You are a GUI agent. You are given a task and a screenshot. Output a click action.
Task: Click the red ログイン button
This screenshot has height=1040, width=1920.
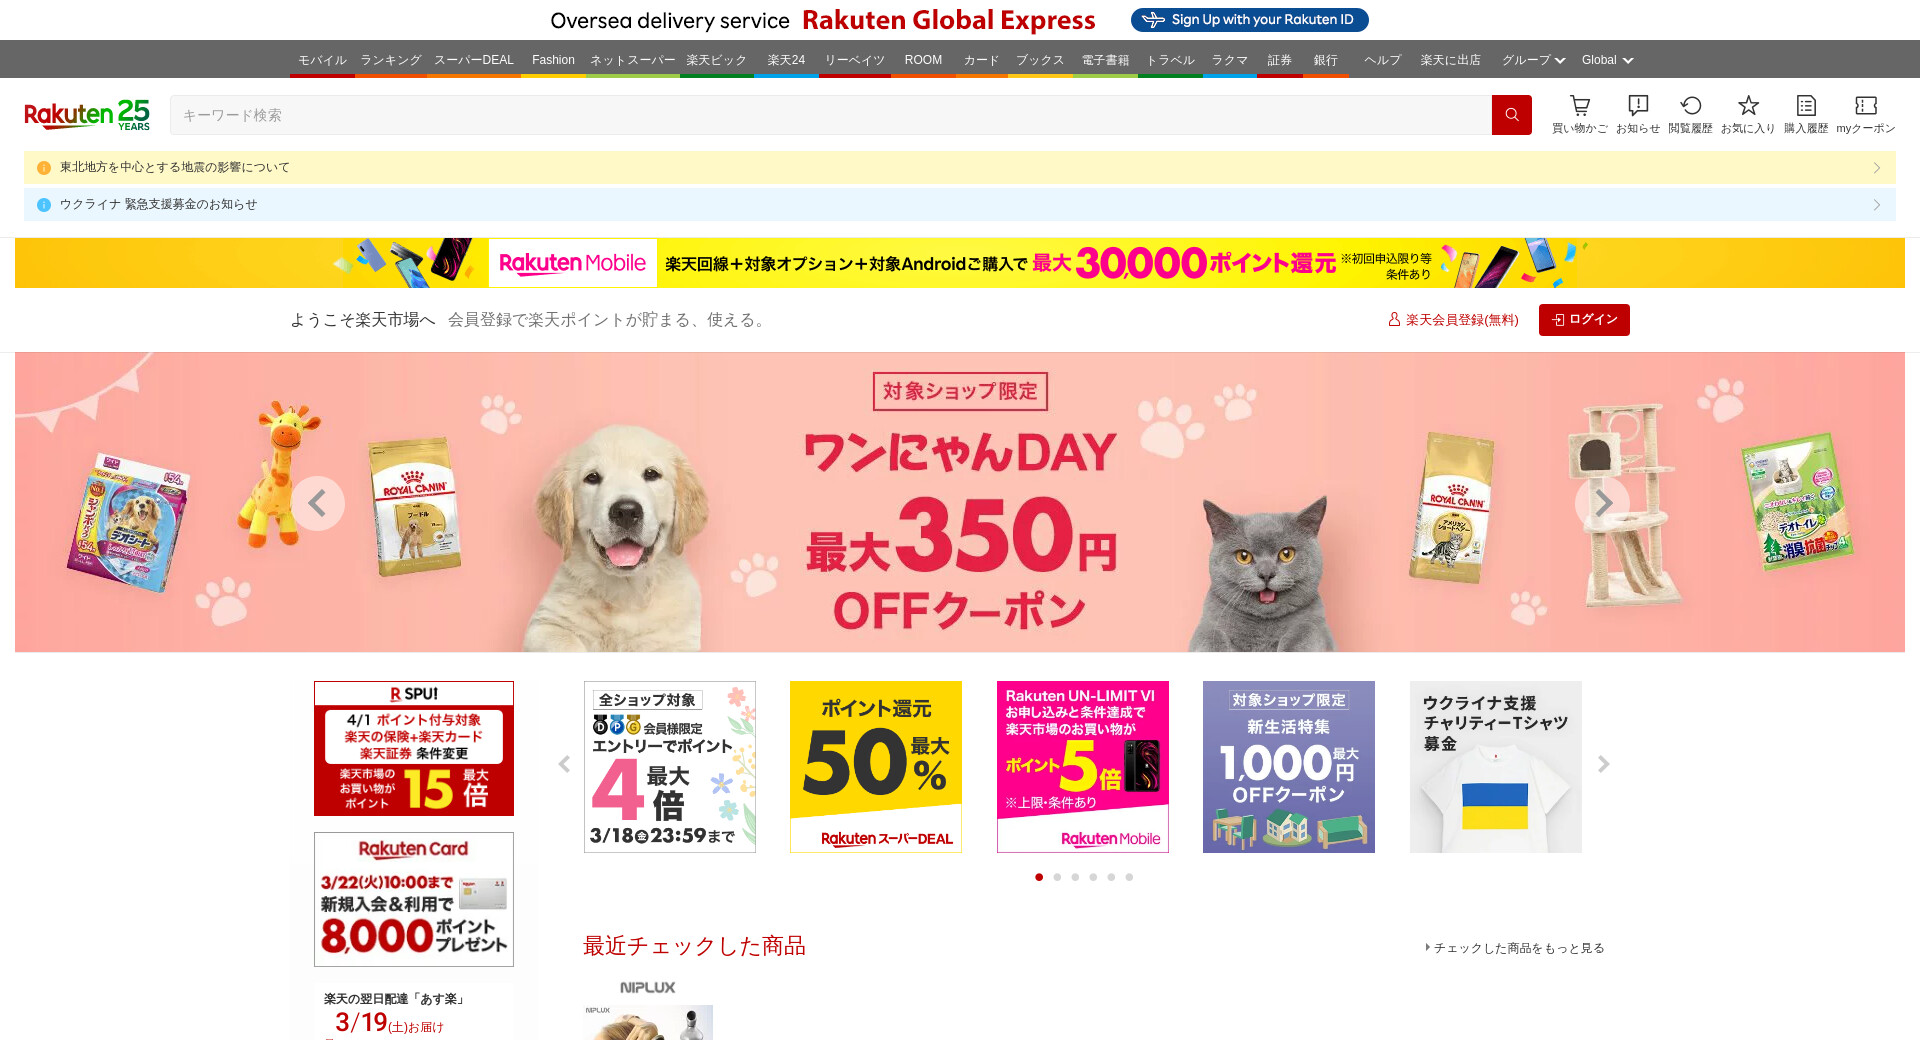pos(1584,320)
